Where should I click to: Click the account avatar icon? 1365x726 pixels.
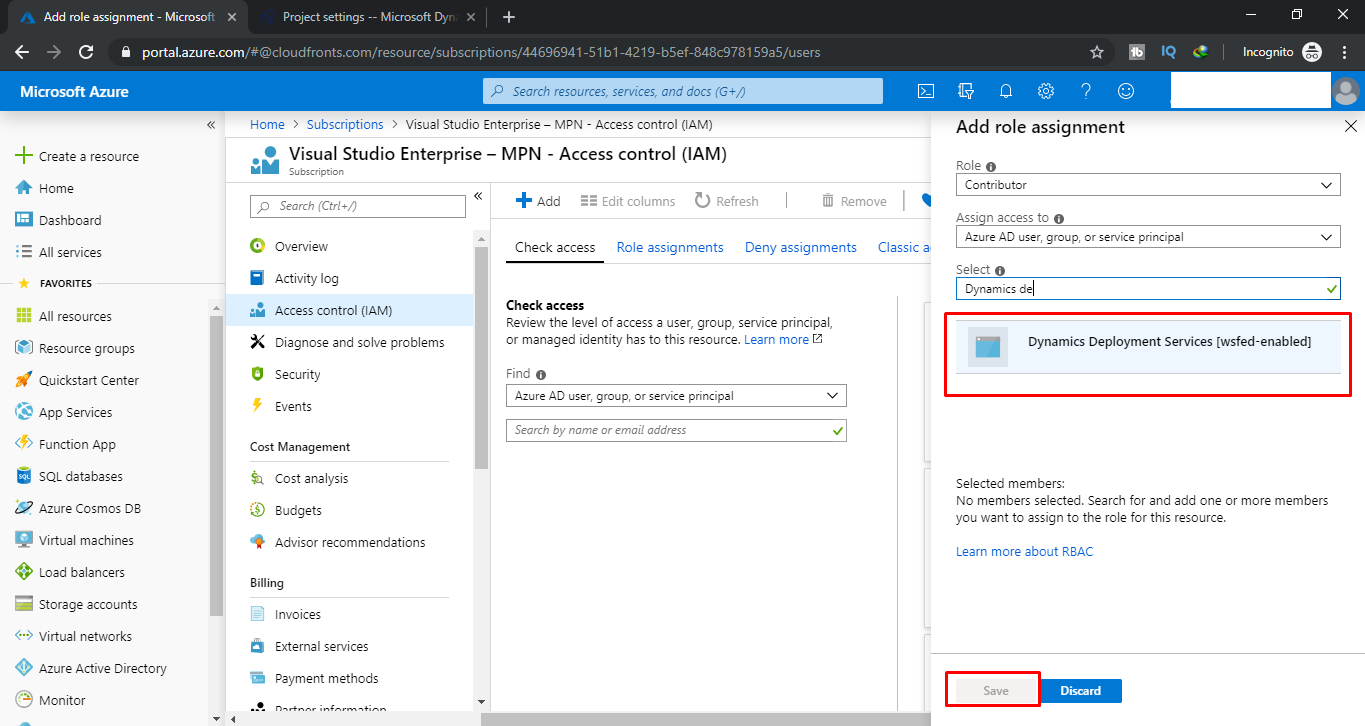click(1347, 91)
